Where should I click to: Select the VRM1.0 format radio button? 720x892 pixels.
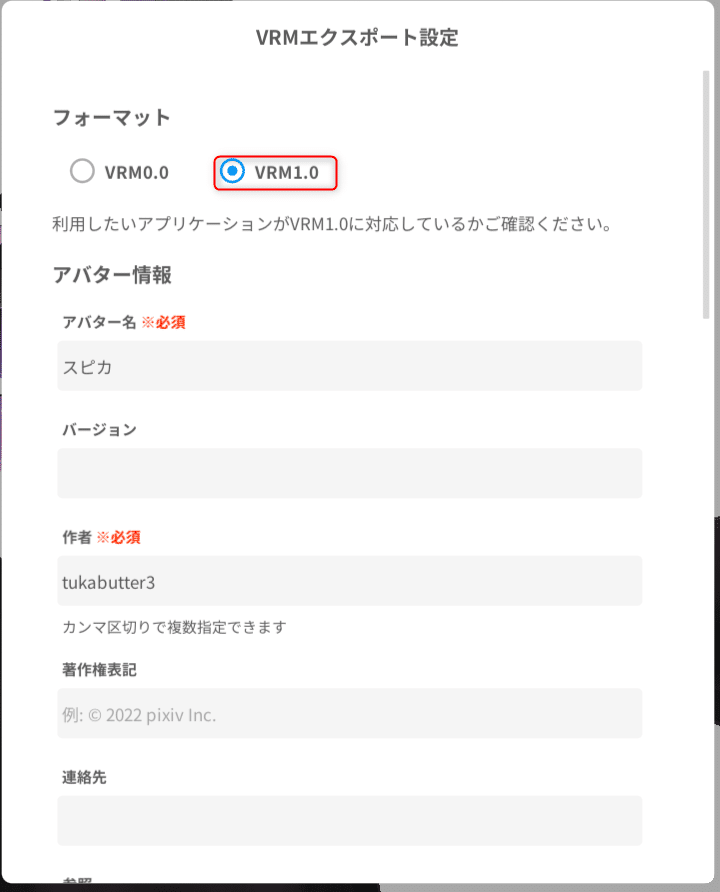point(233,172)
